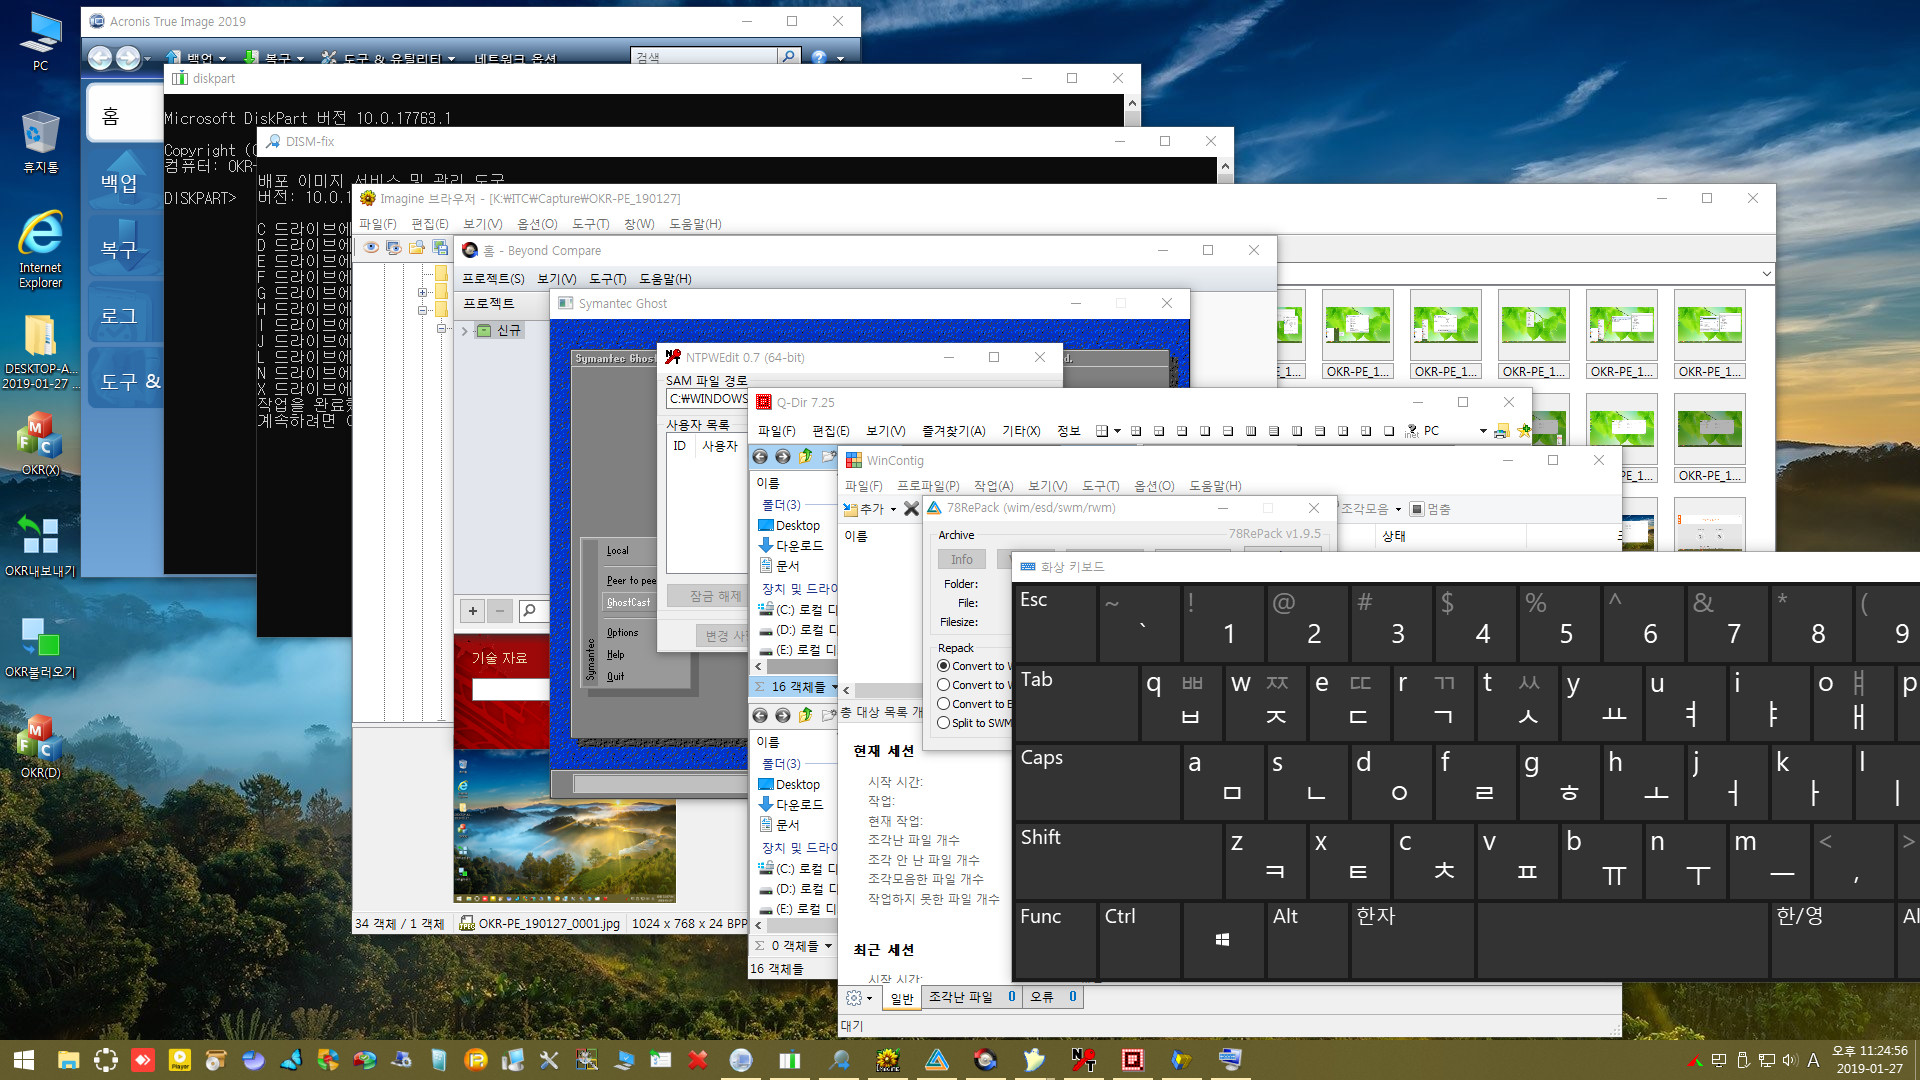Toggle Caps key on on-screen keyboard

1096,782
